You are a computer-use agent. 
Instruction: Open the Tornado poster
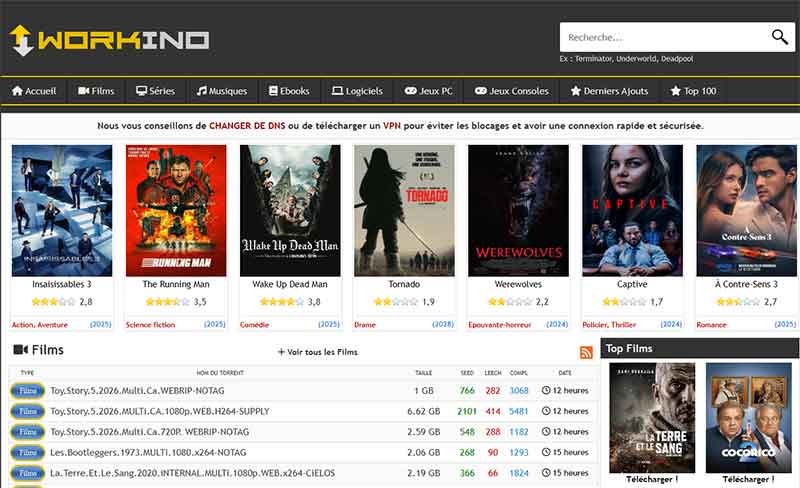tap(404, 210)
